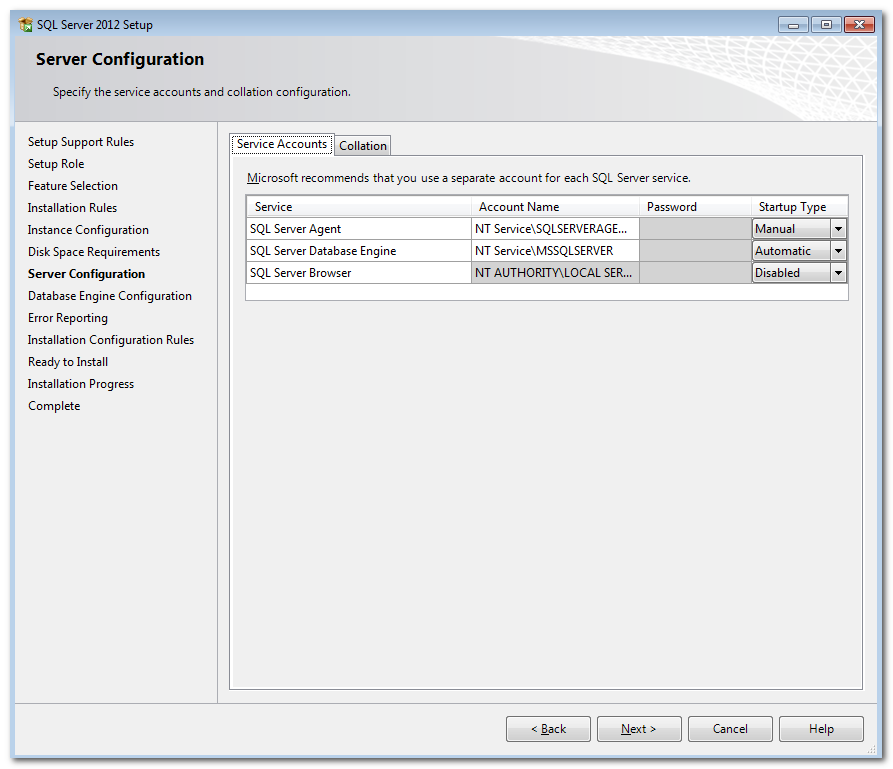The width and height of the screenshot is (893, 769).
Task: Edit the Database Engine account name cell
Action: pos(554,251)
